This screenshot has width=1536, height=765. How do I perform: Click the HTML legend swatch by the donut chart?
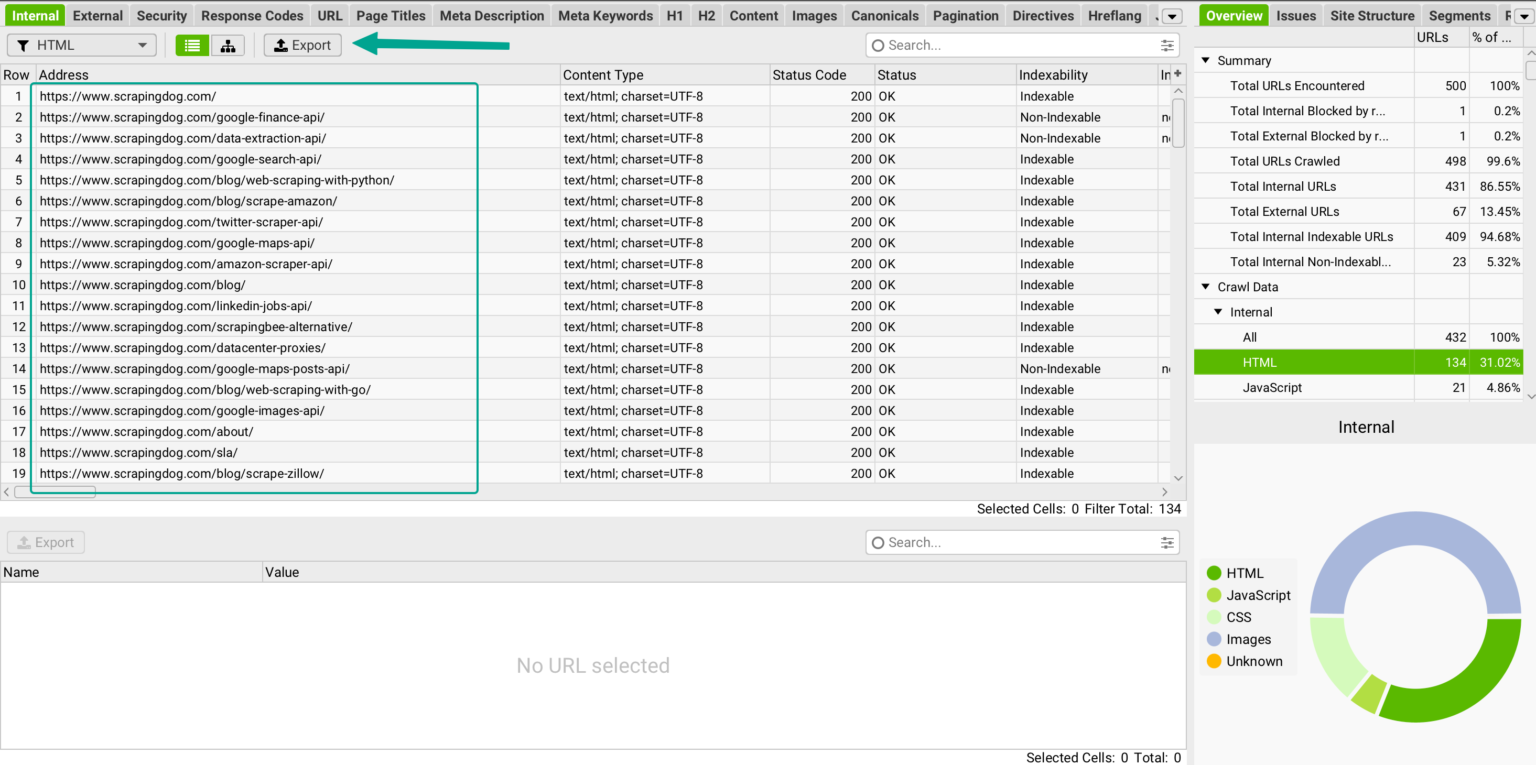coord(1213,573)
